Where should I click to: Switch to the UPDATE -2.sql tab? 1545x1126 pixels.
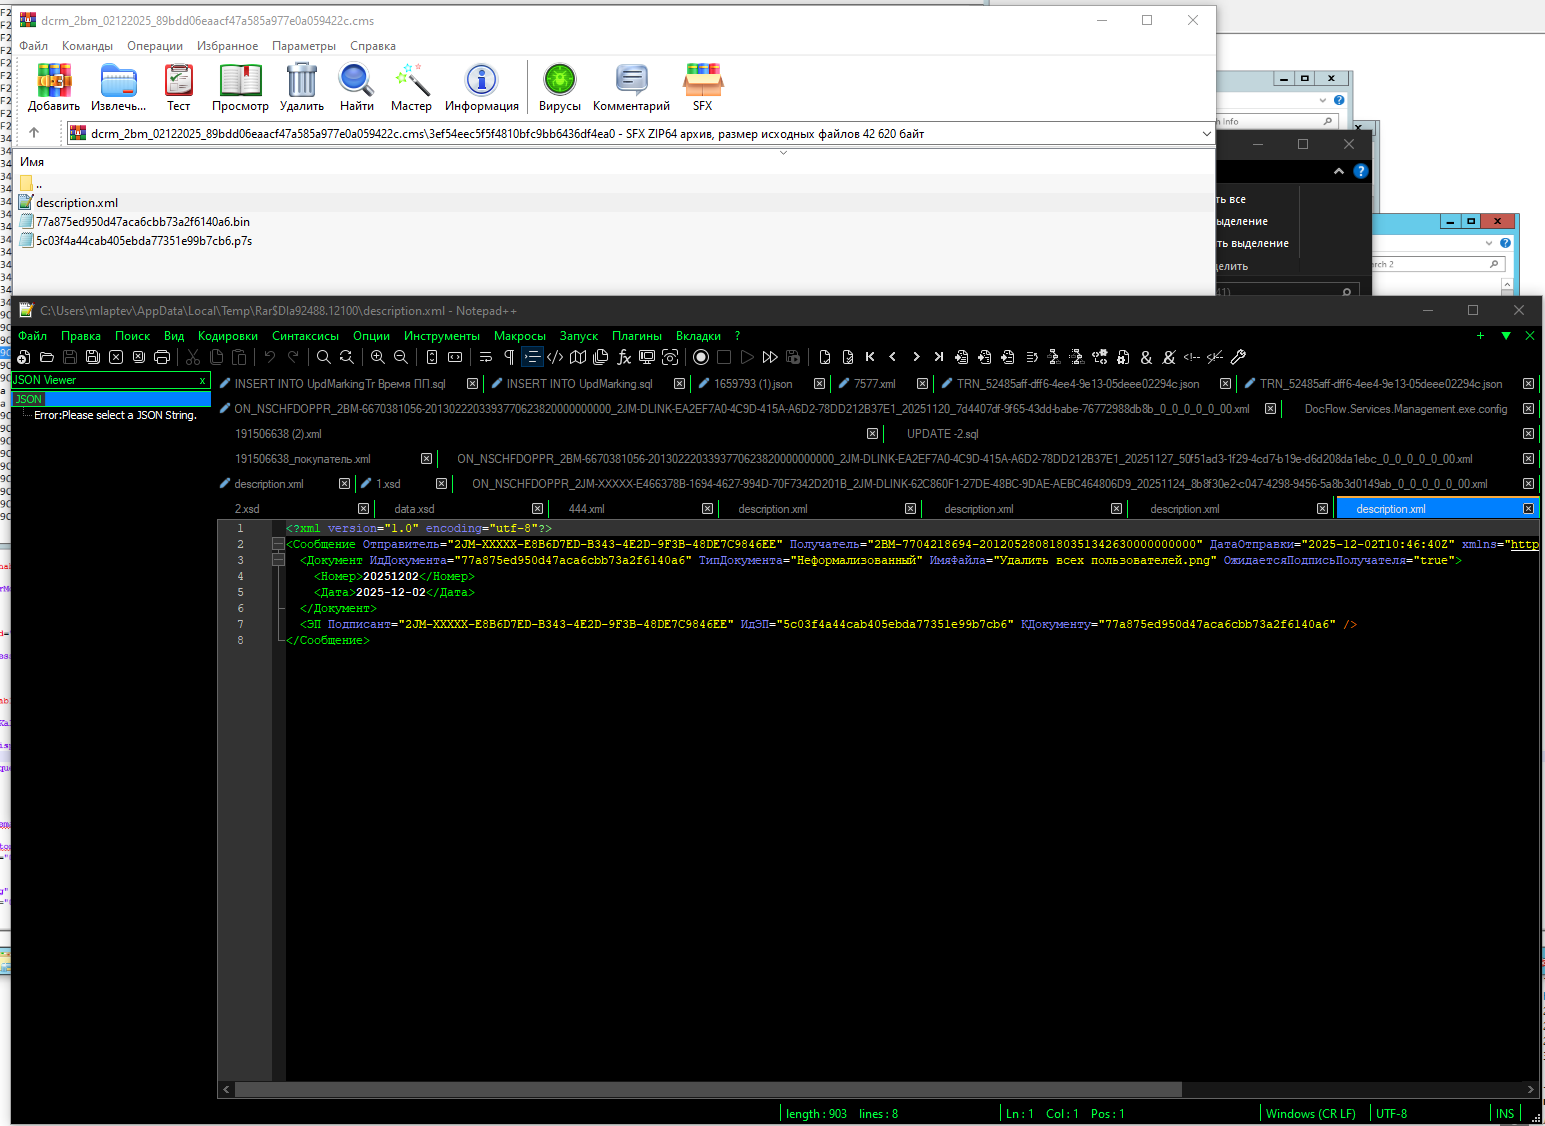click(942, 434)
